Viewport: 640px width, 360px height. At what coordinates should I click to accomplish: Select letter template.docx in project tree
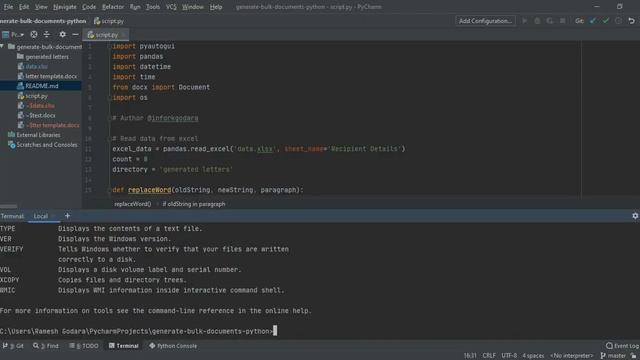[x=51, y=76]
